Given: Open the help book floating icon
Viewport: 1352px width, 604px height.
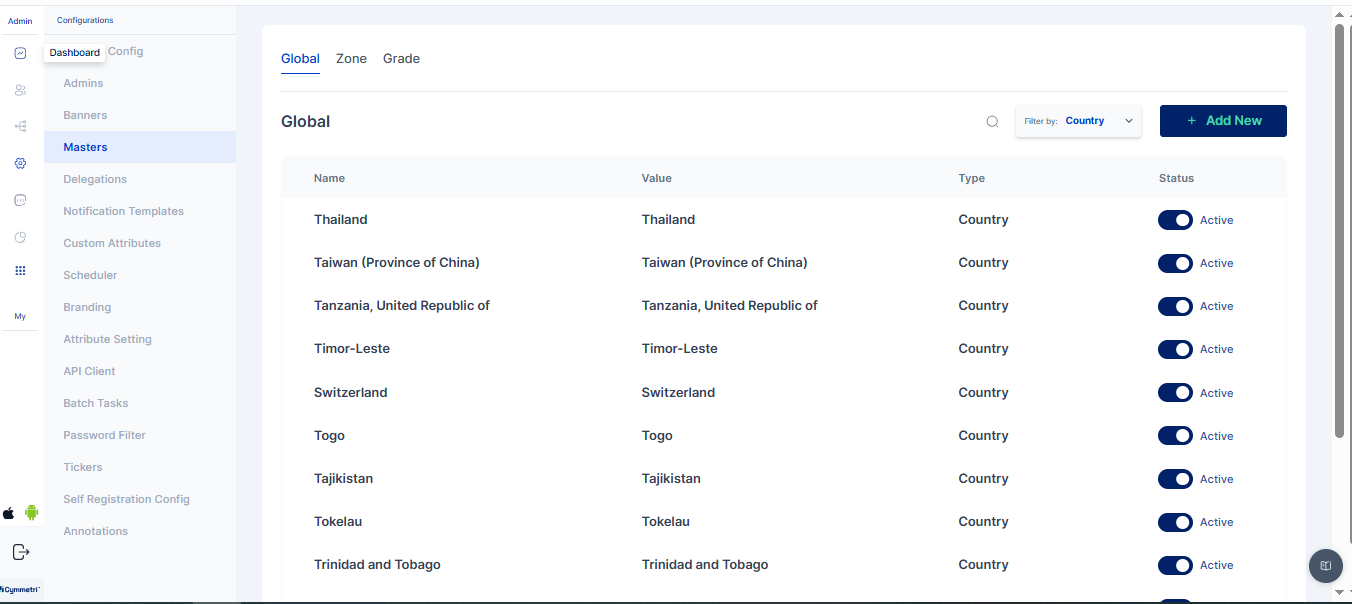Looking at the screenshot, I should (1325, 566).
